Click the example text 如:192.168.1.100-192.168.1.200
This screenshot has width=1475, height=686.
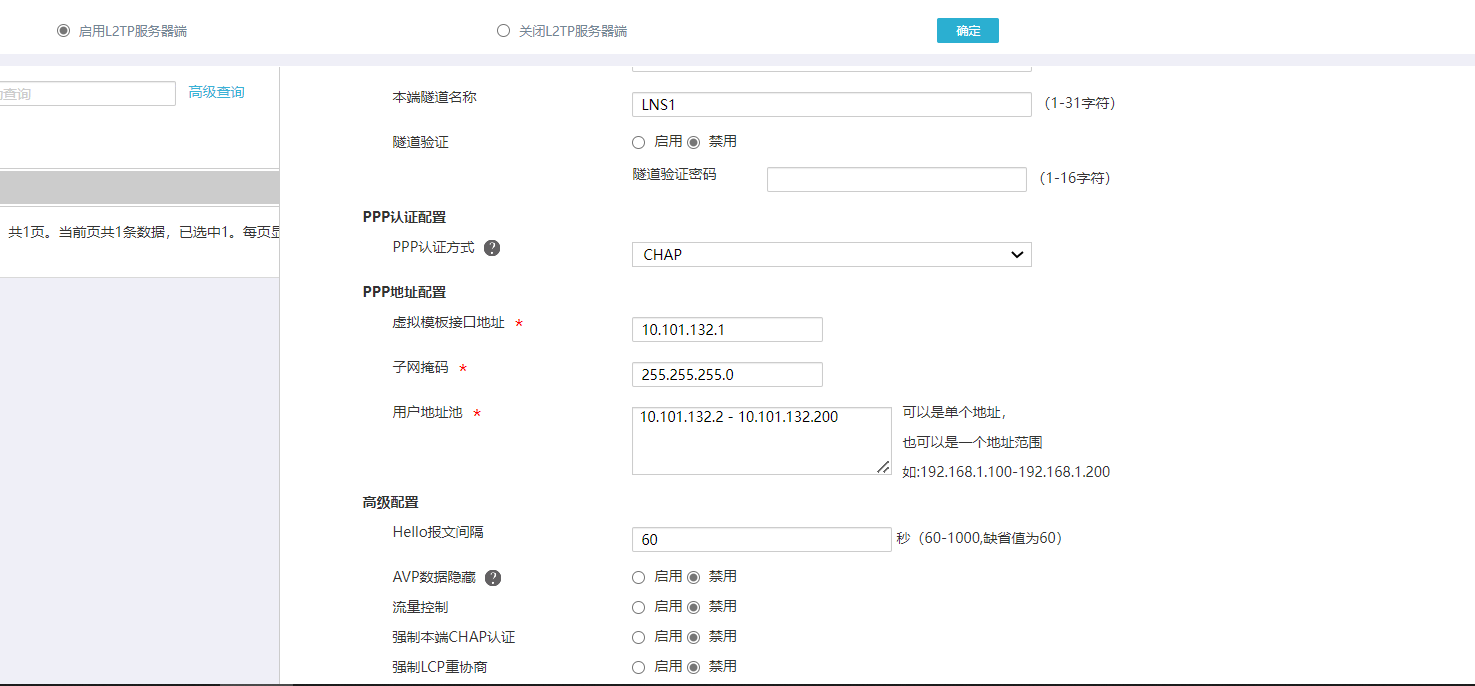pyautogui.click(x=1006, y=472)
